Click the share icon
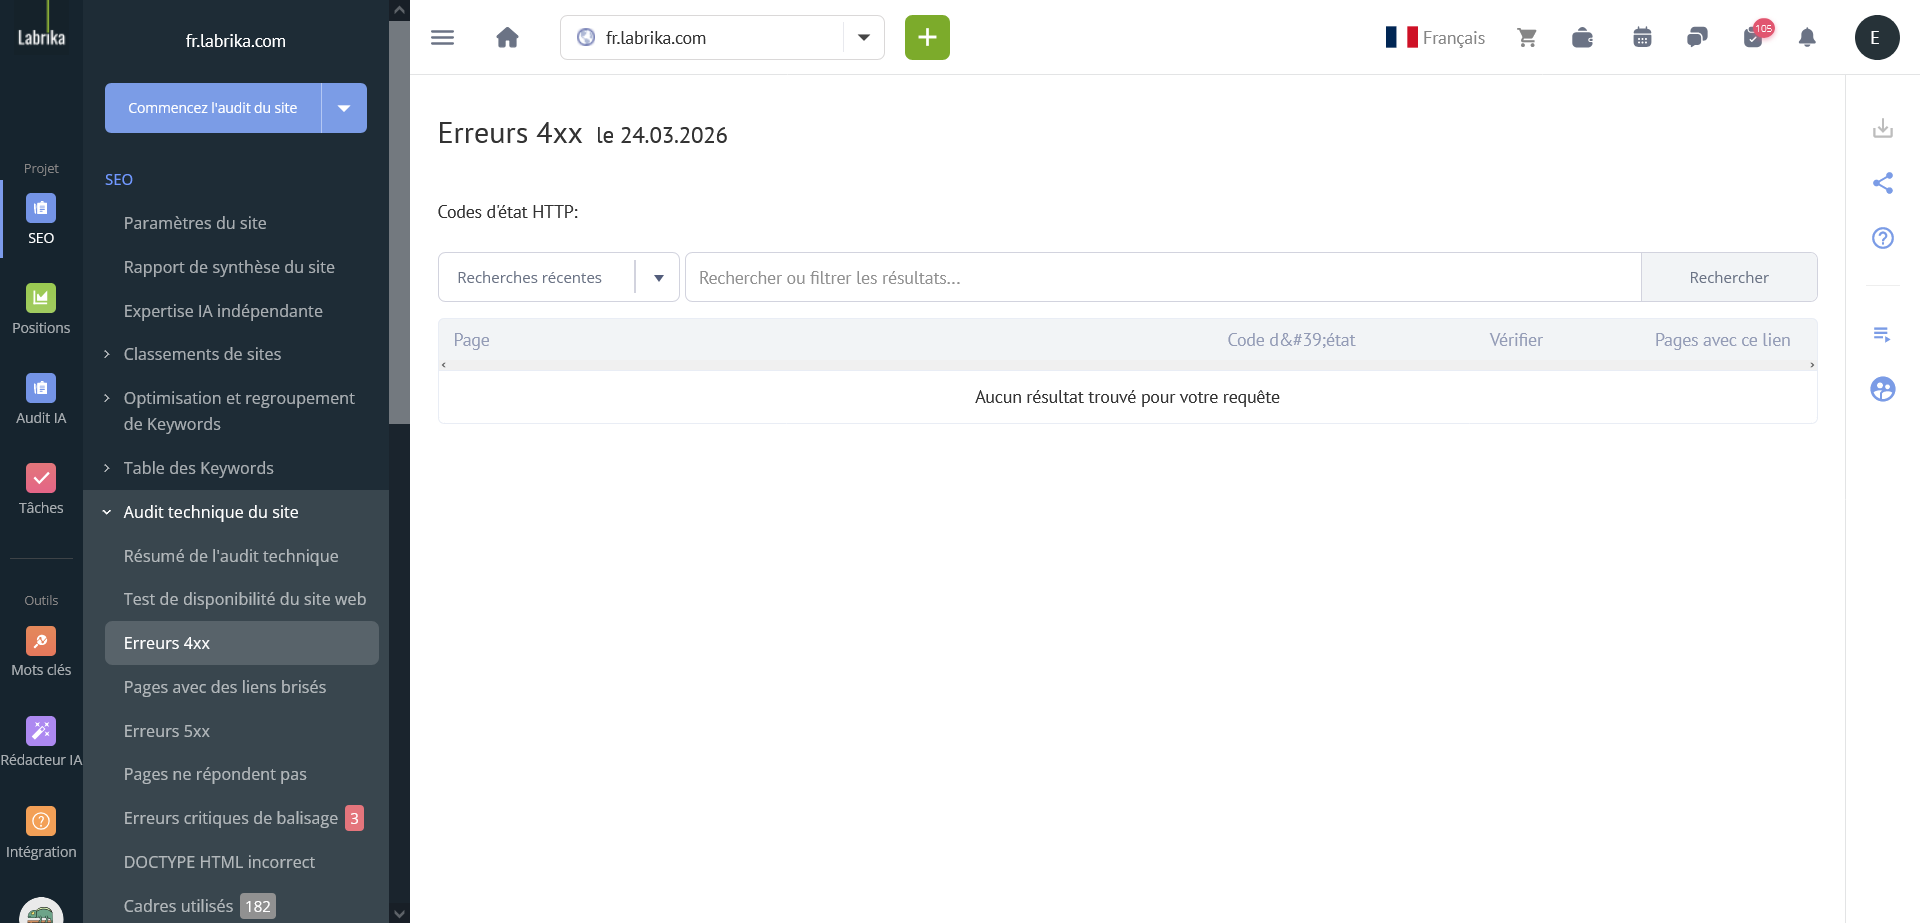The width and height of the screenshot is (1920, 923). click(x=1883, y=183)
